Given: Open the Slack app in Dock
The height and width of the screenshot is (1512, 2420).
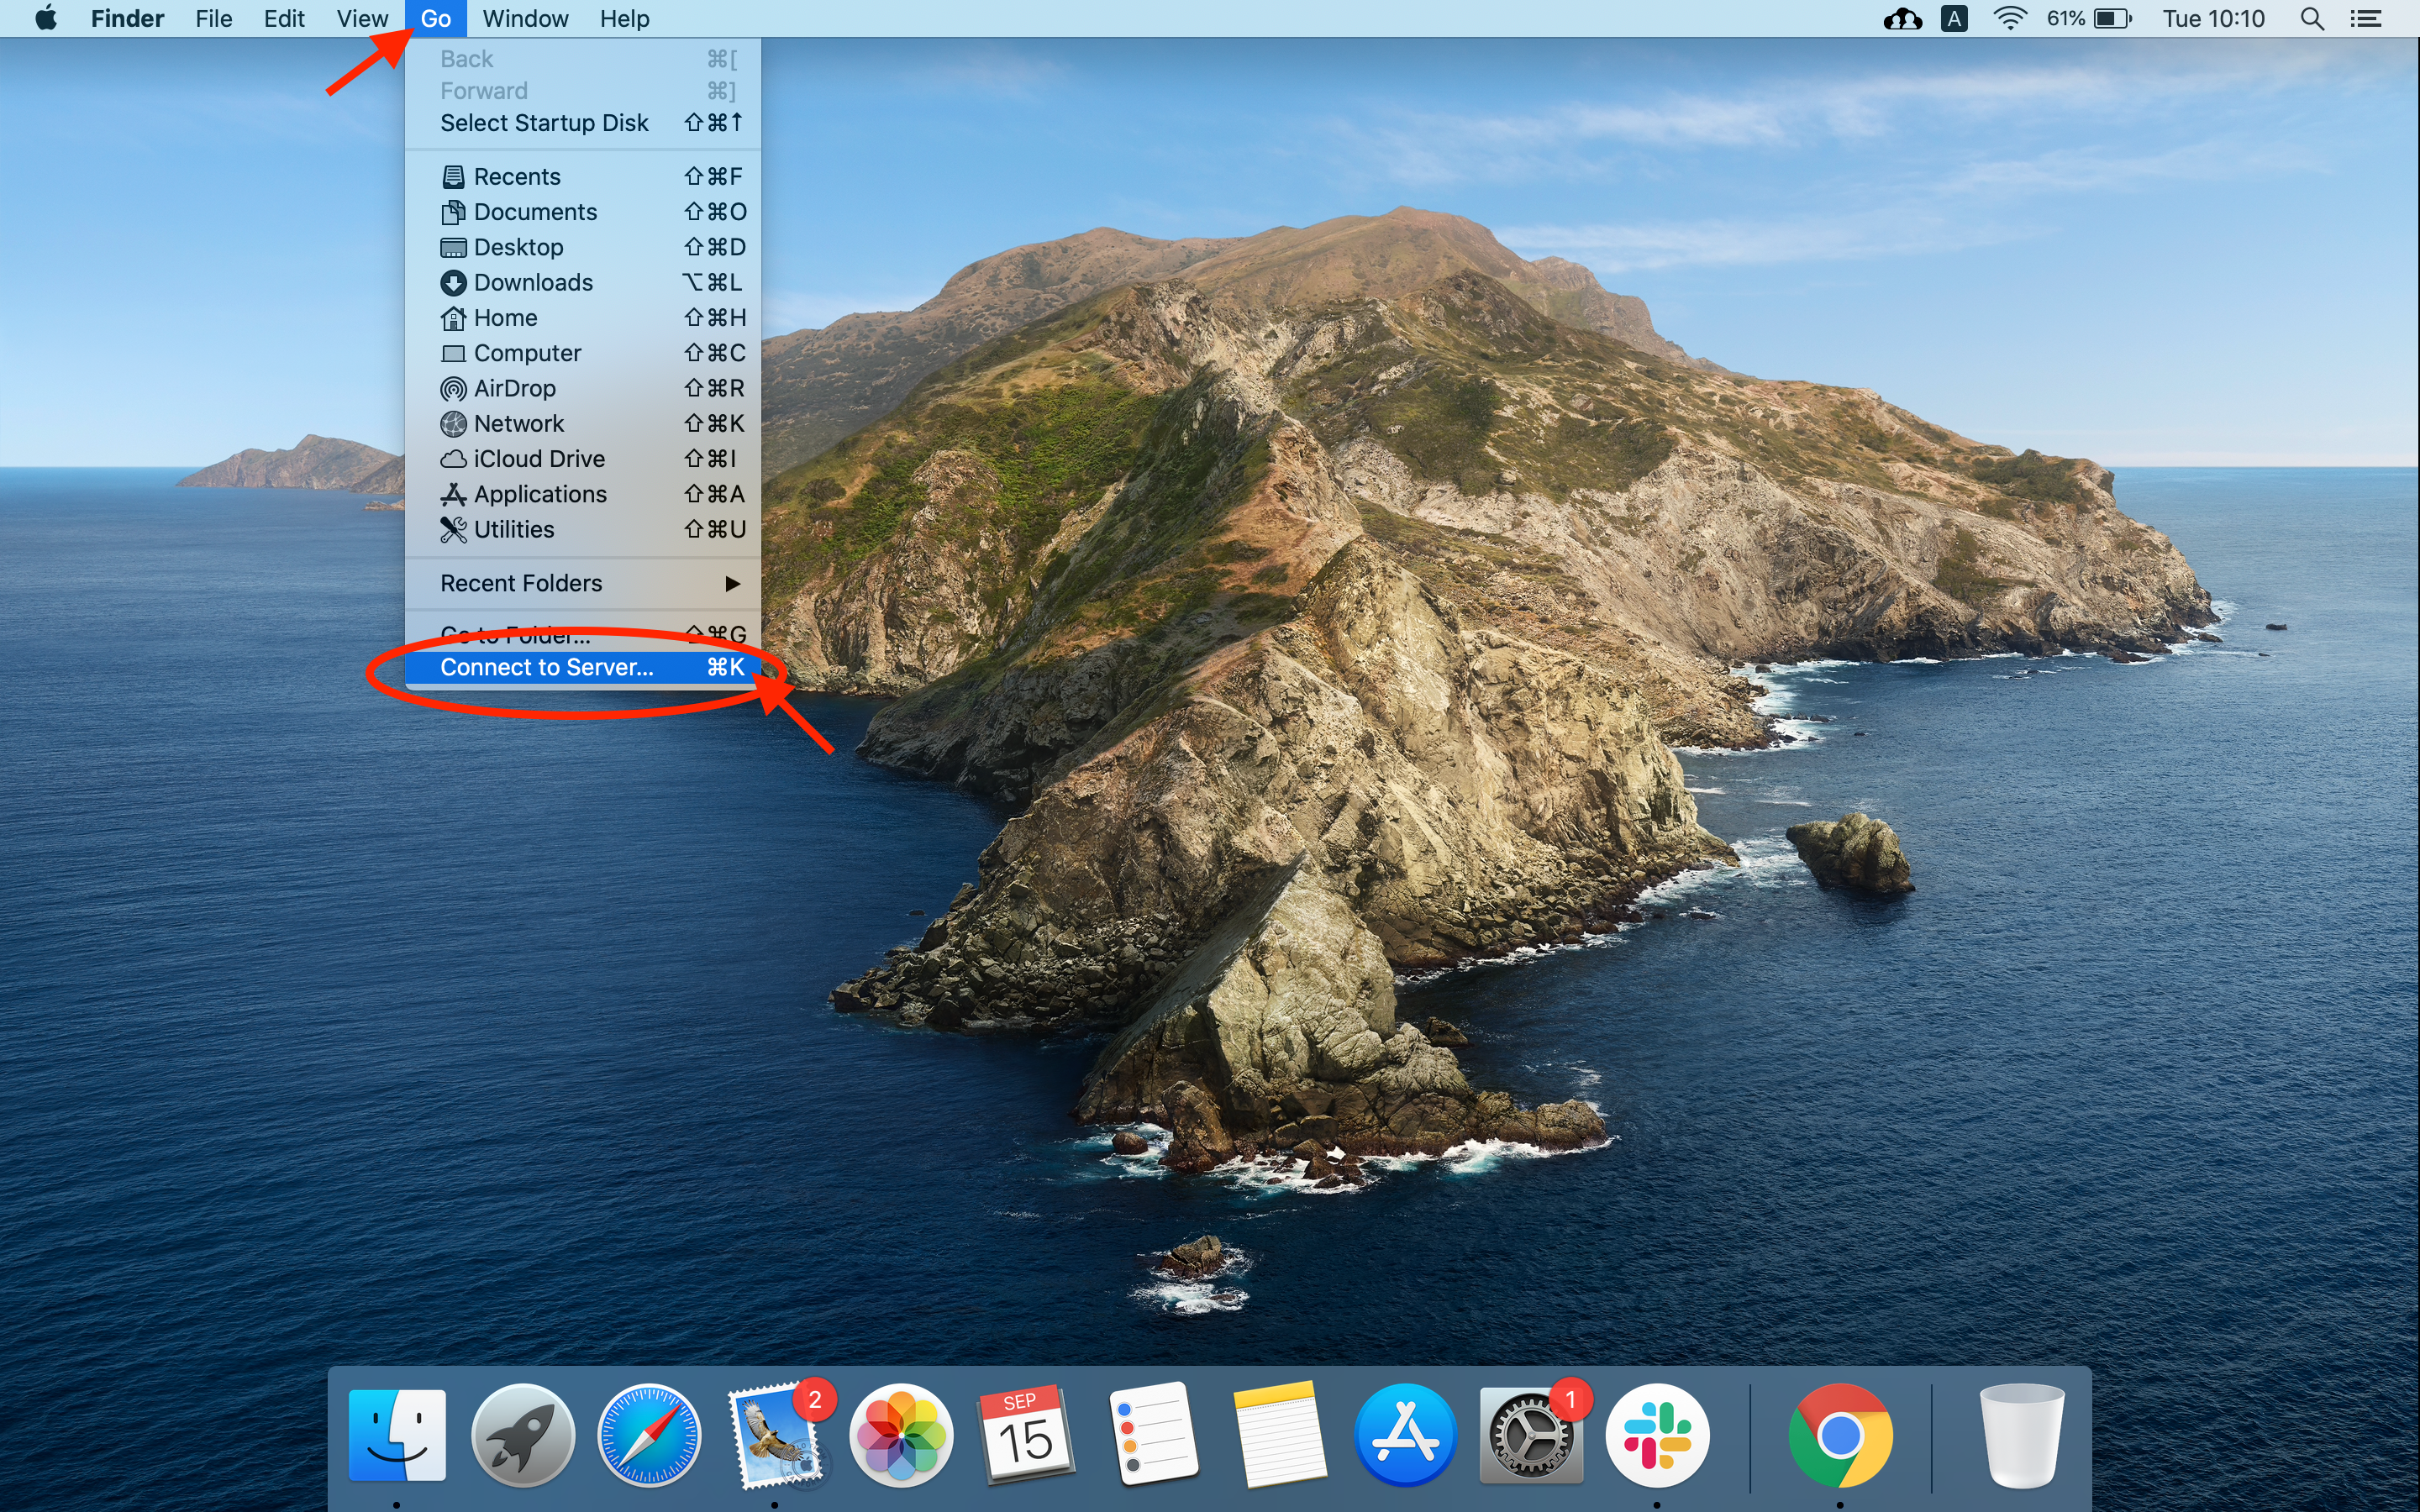Looking at the screenshot, I should click(x=1656, y=1435).
